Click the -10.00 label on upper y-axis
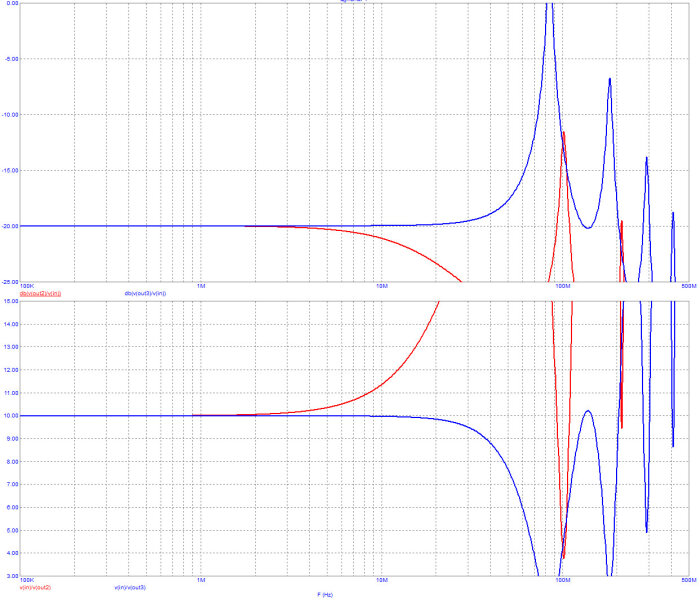The image size is (700, 600). (x=10, y=115)
